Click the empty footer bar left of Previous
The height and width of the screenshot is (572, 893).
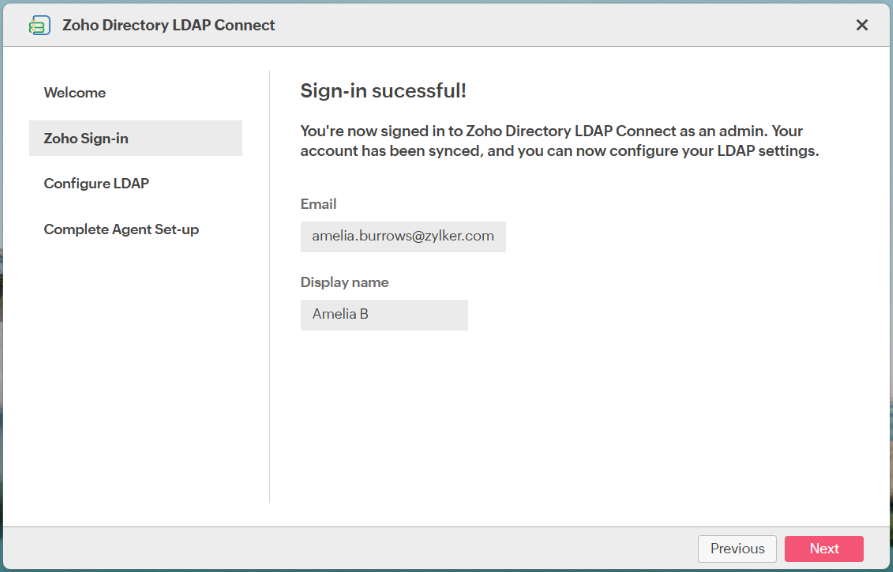[350, 548]
